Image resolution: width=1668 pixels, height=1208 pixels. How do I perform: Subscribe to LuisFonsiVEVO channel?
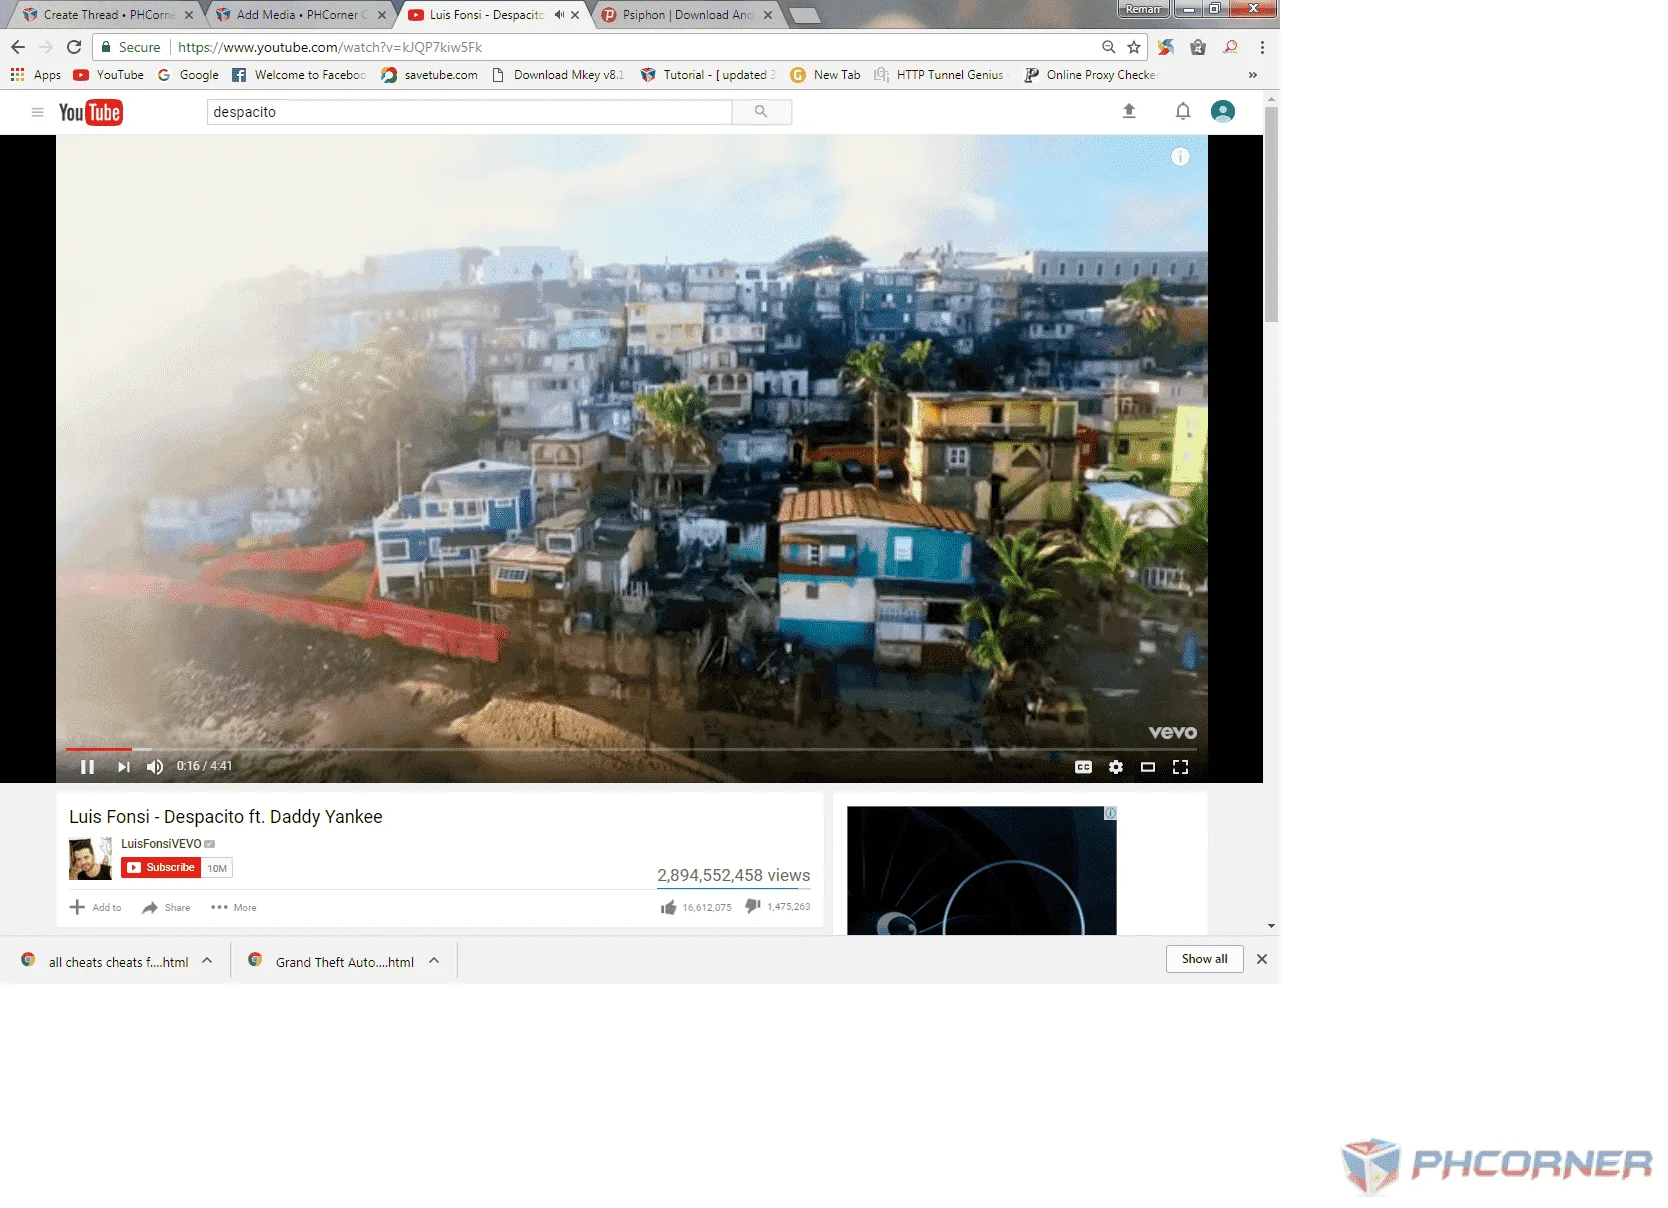pos(161,868)
